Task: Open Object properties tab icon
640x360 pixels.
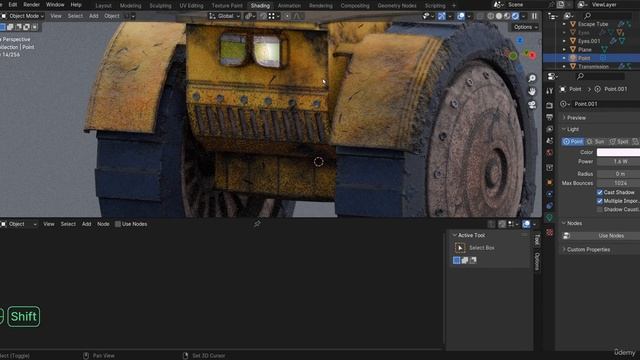Action: click(549, 182)
